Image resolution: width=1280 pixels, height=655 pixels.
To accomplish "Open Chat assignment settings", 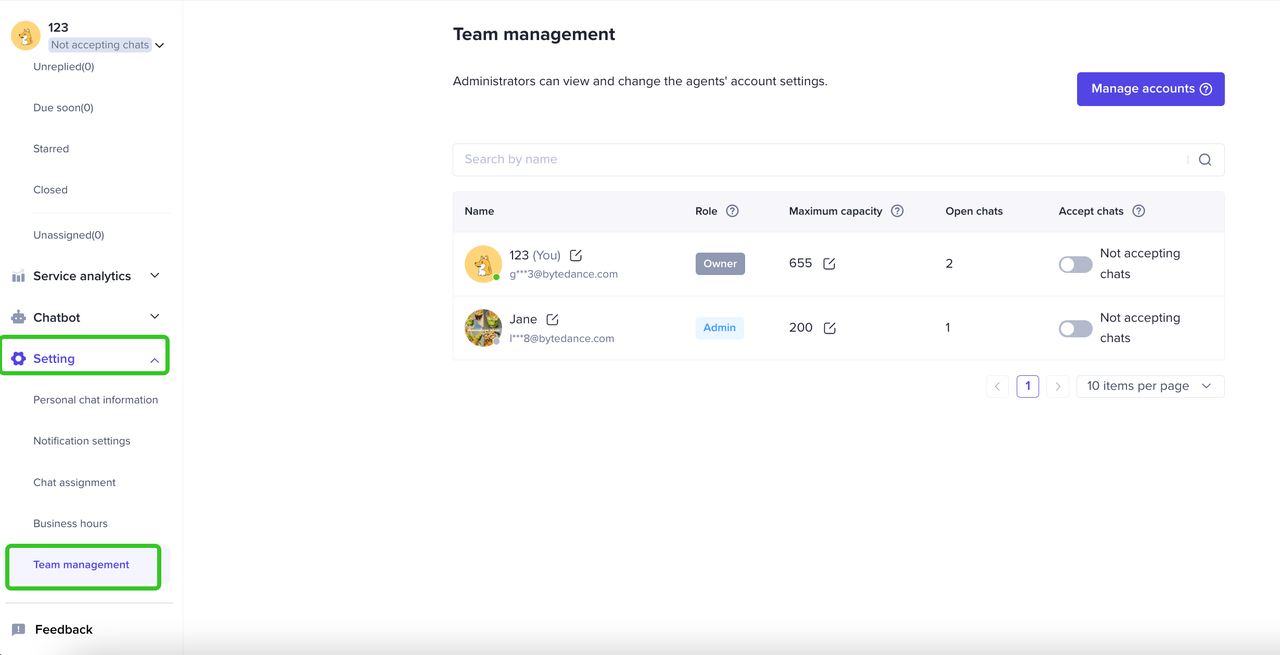I will [x=74, y=482].
